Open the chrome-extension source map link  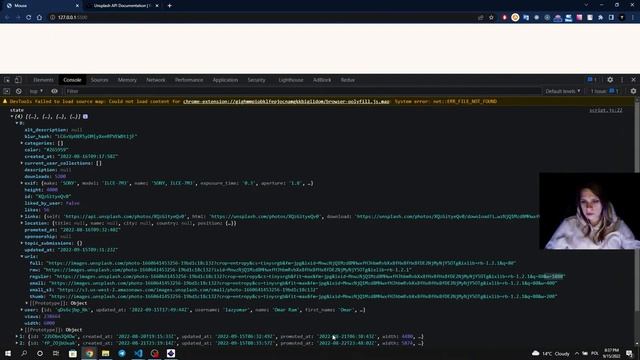point(286,102)
